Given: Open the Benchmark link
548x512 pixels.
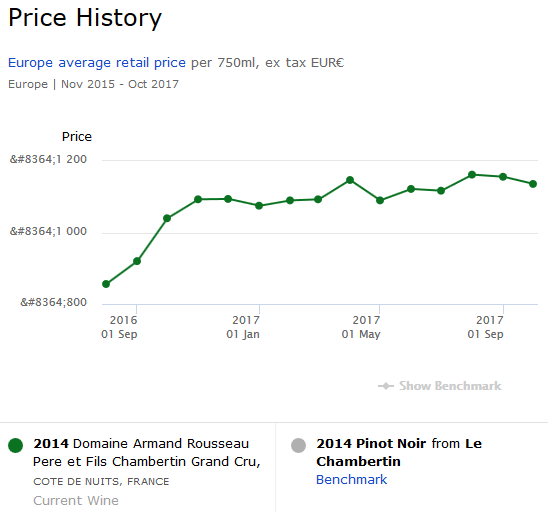Looking at the screenshot, I should coord(352,479).
